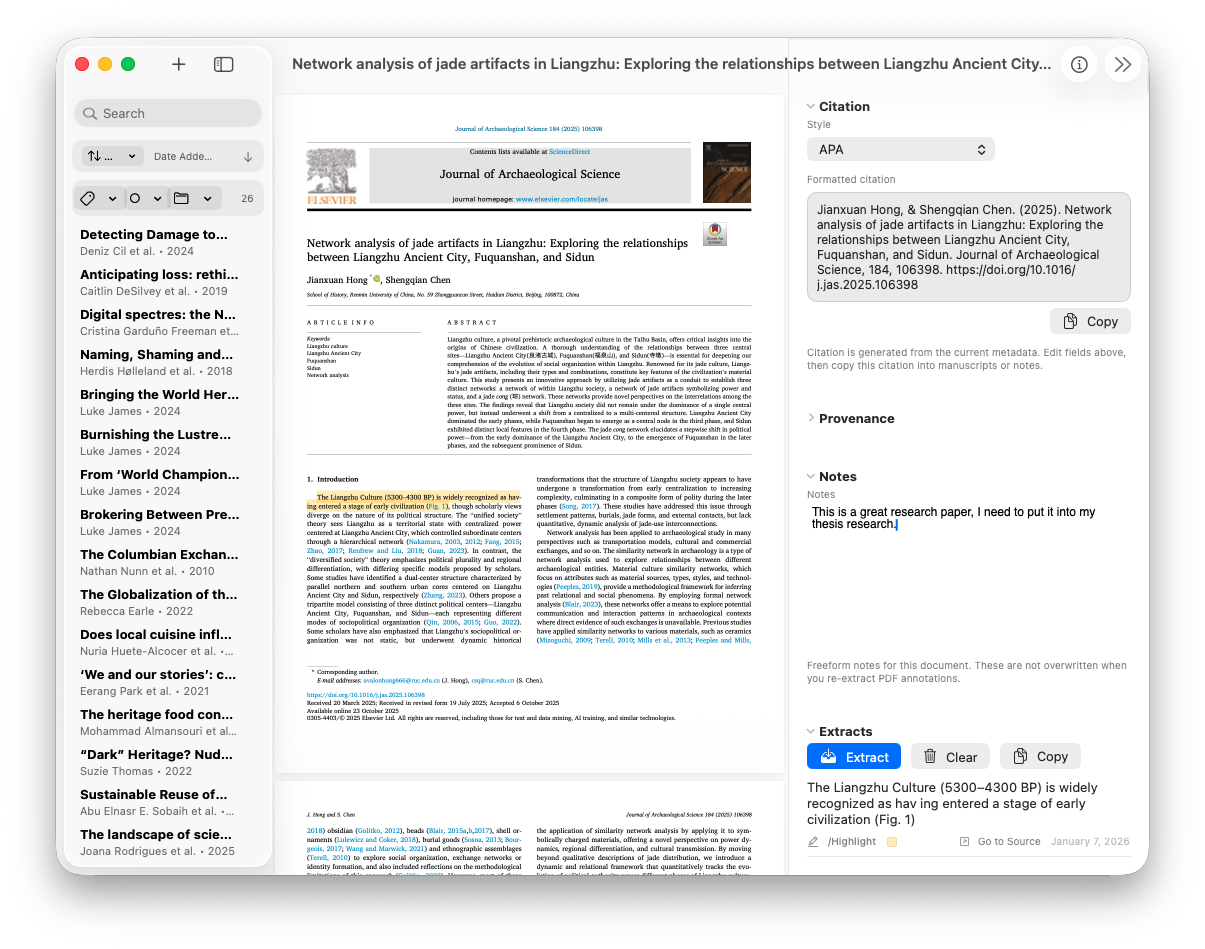Open the document info (i) icon
Image resolution: width=1205 pixels, height=949 pixels.
click(1079, 64)
